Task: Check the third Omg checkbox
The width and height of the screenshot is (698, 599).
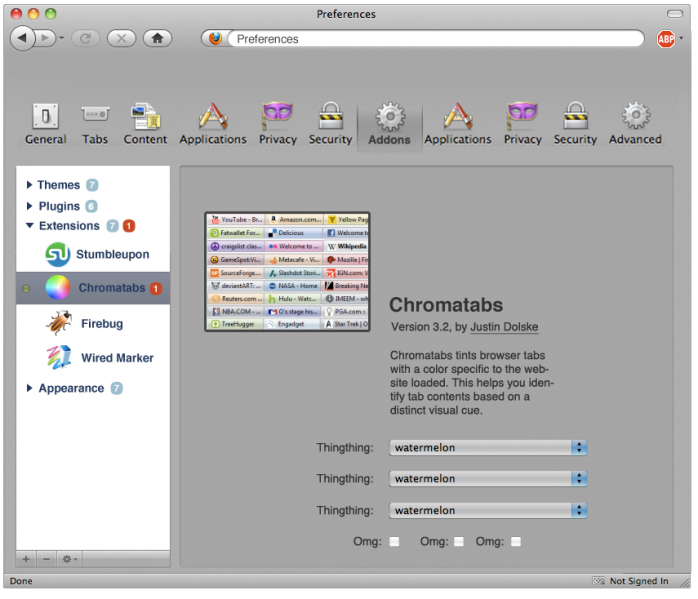Action: [x=516, y=542]
